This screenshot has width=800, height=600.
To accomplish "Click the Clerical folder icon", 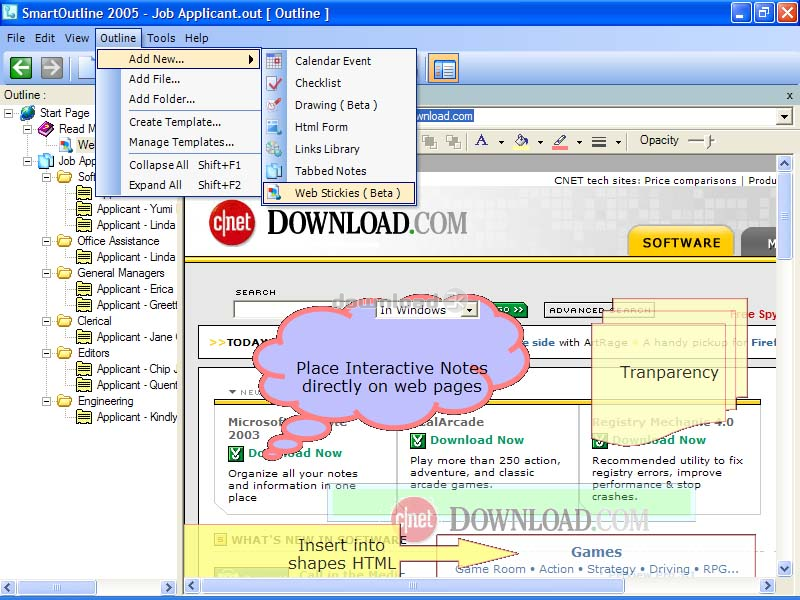I will 64,320.
